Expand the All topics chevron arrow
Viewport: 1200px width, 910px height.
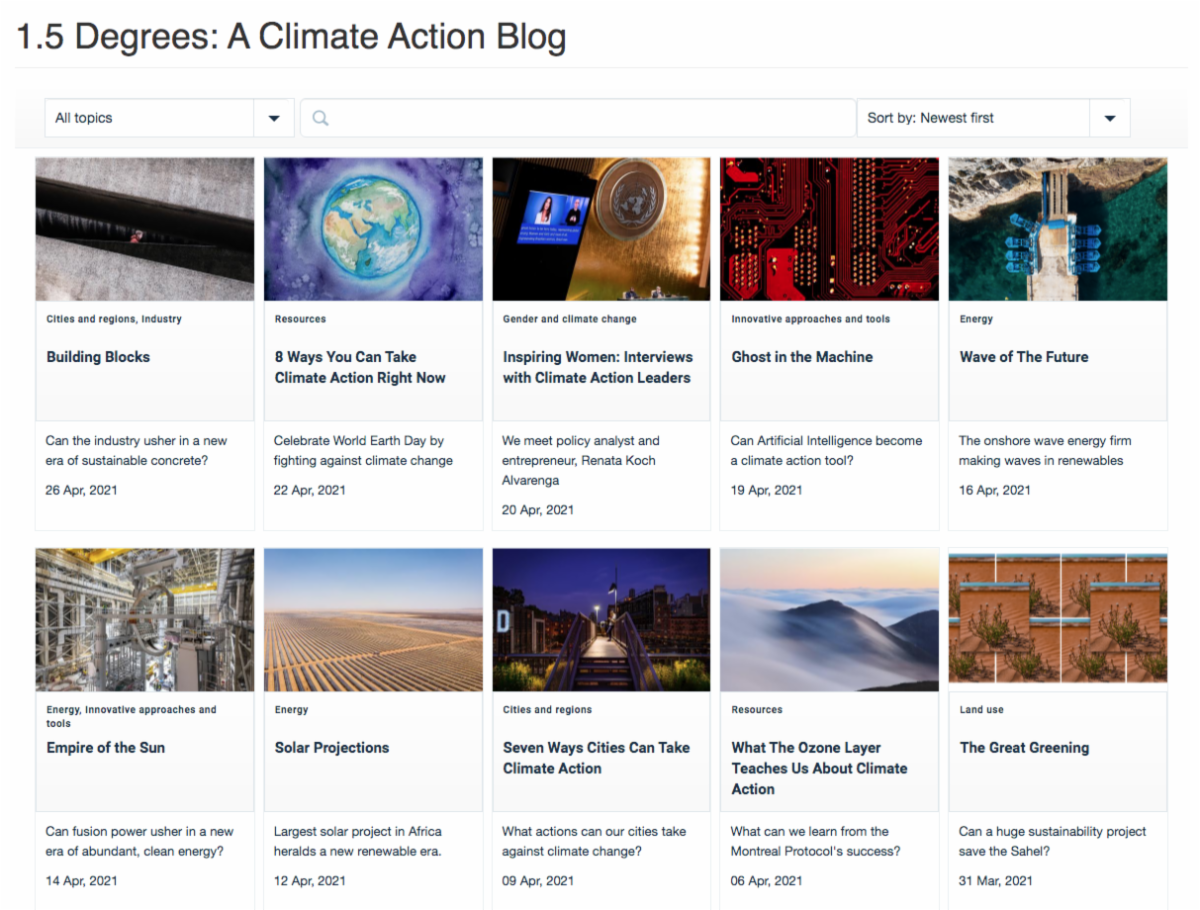pos(273,117)
